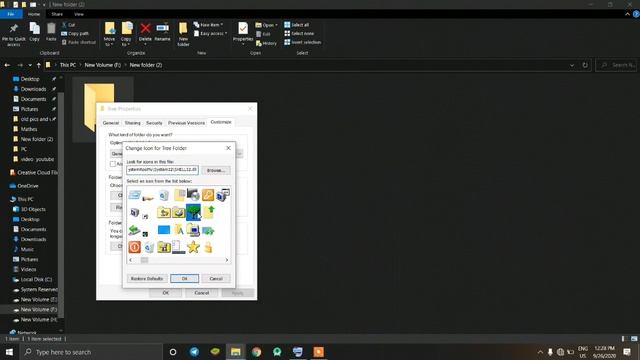Select 3D Objects in the sidebar
This screenshot has height=360, width=640.
point(33,209)
